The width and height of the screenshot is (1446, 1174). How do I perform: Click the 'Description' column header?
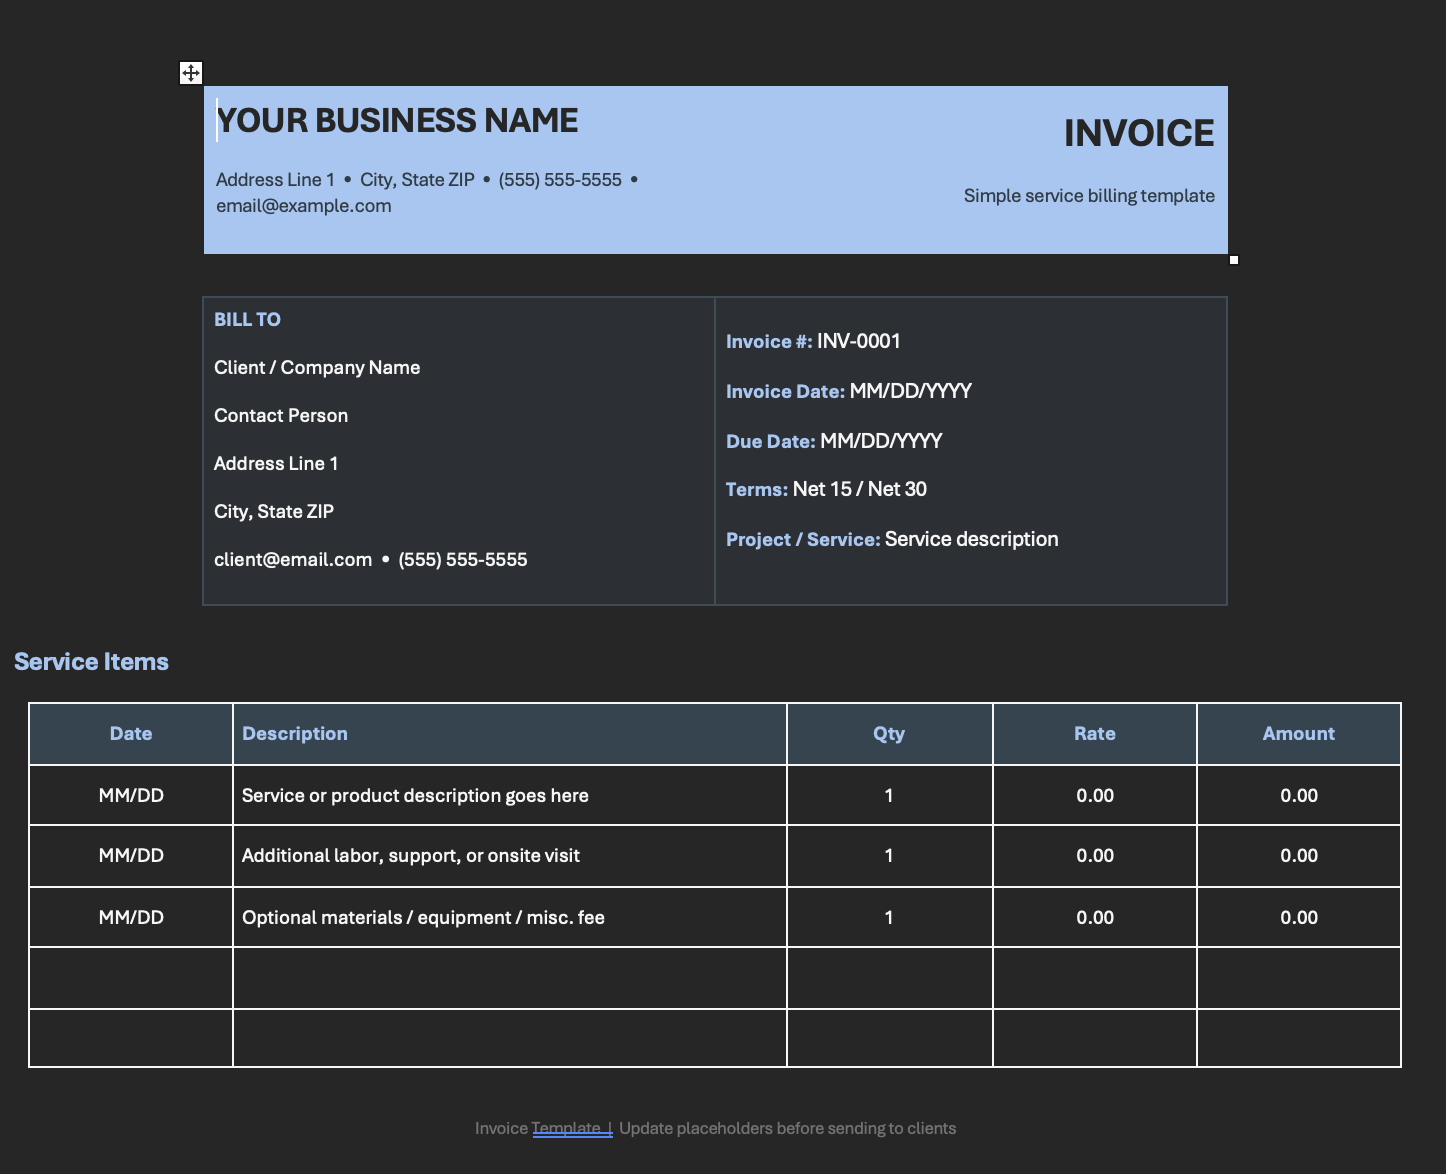[295, 734]
